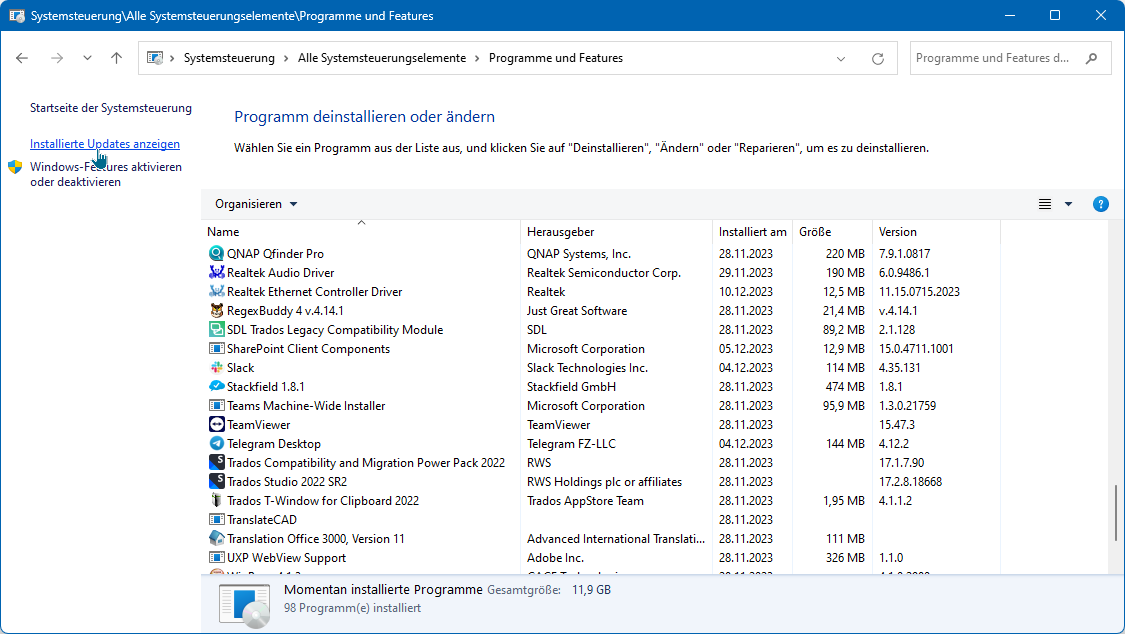Click the TranslateCAD icon
Image resolution: width=1125 pixels, height=634 pixels.
(x=216, y=519)
